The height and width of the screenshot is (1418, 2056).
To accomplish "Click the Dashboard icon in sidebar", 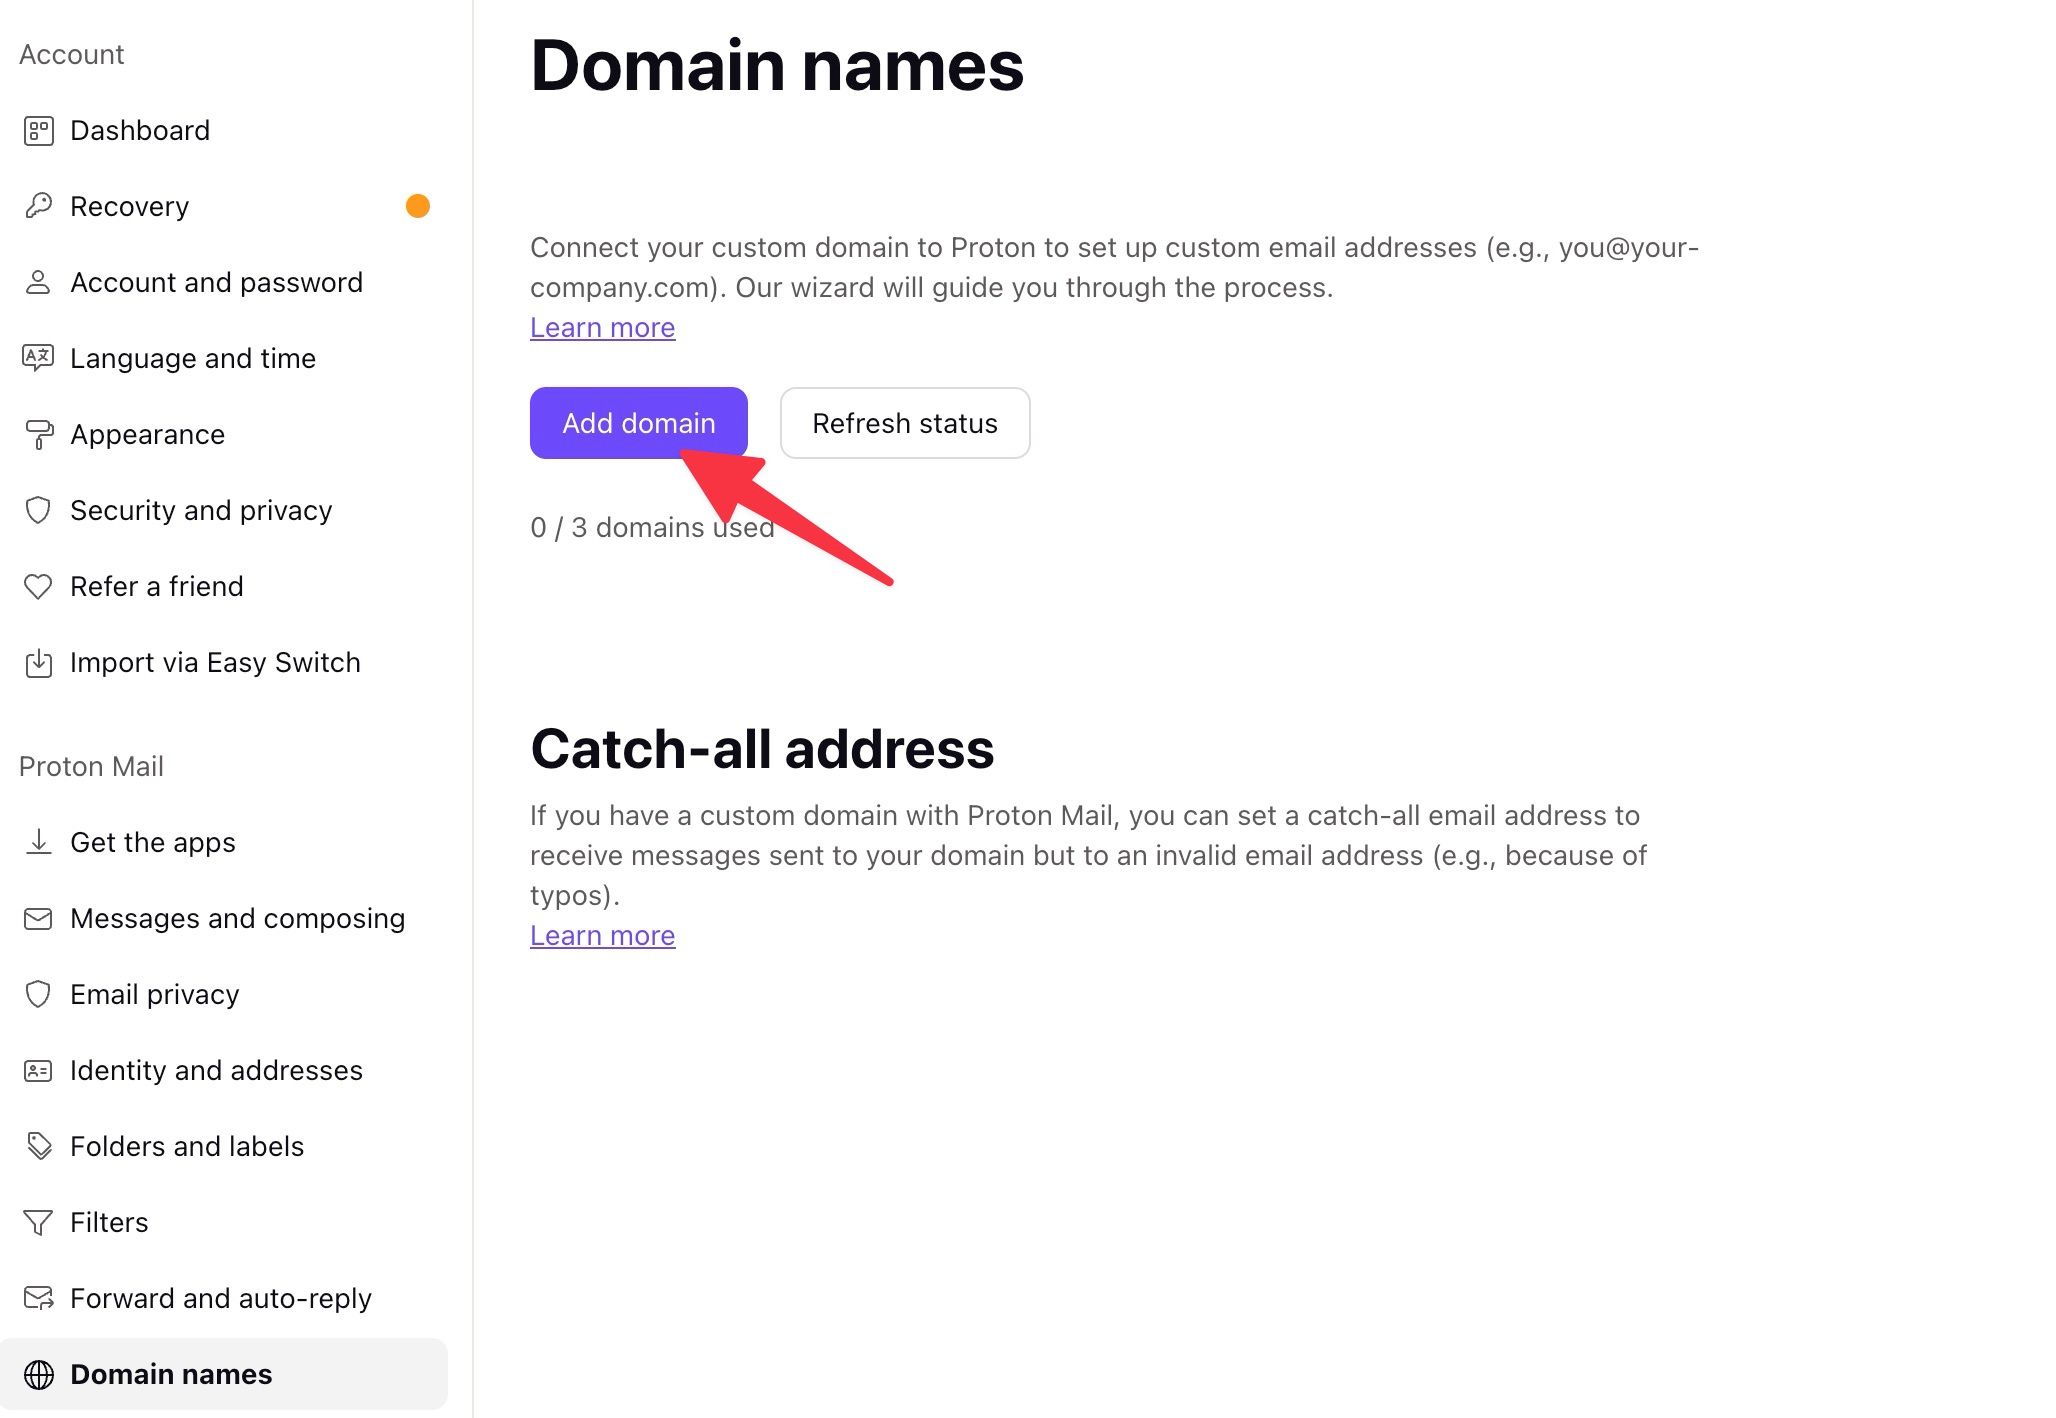I will coord(39,130).
